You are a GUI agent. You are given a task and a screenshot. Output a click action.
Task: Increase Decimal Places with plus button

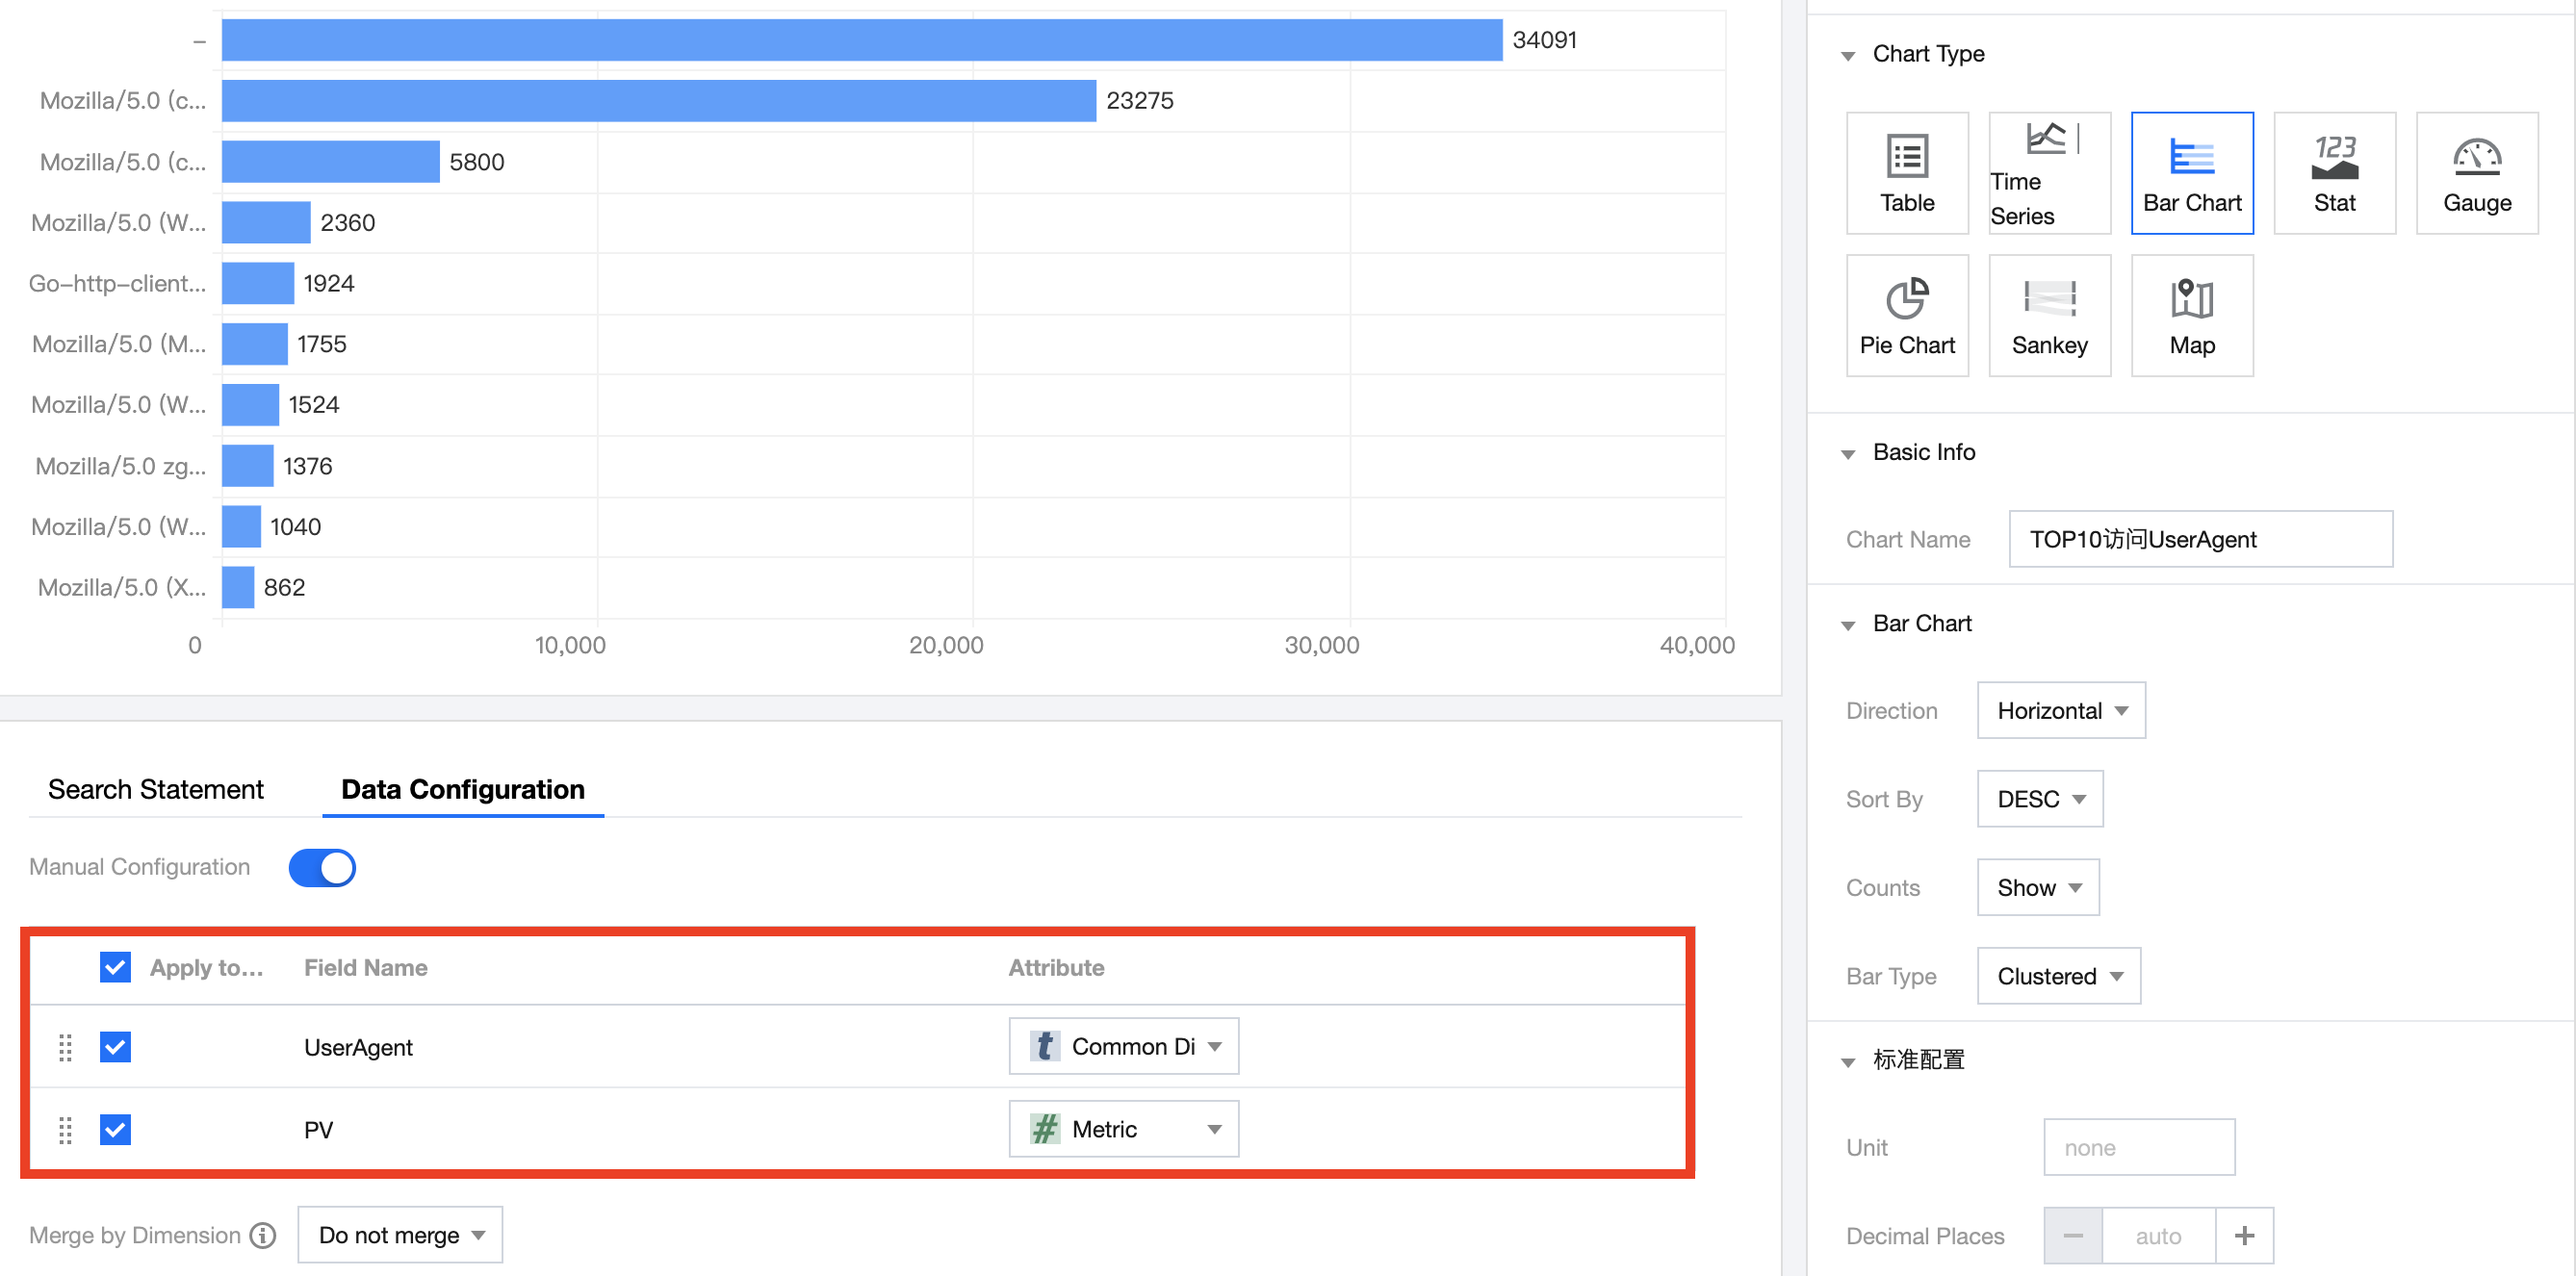tap(2243, 1235)
